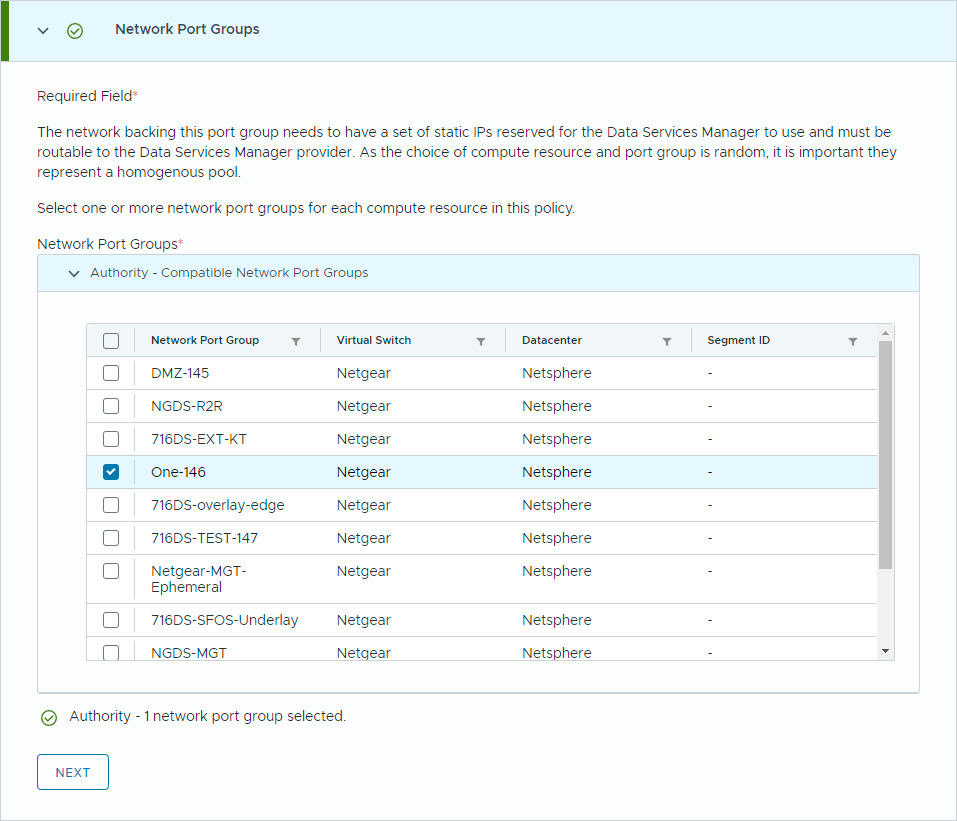Viewport: 957px width, 821px height.
Task: Click the NEXT button
Action: pos(73,772)
